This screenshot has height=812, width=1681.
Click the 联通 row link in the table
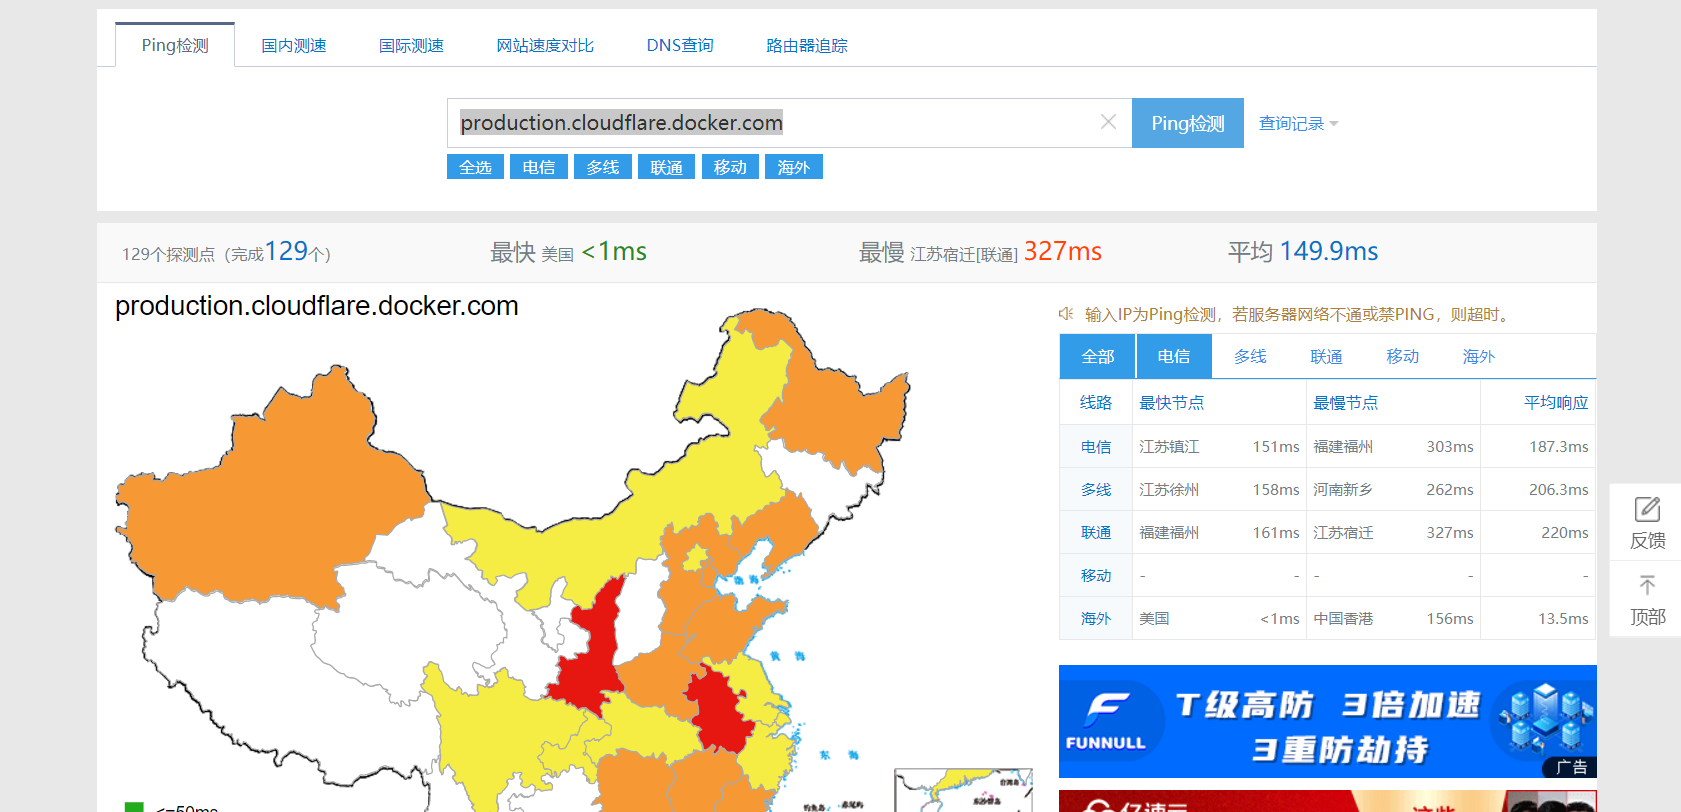click(1096, 533)
